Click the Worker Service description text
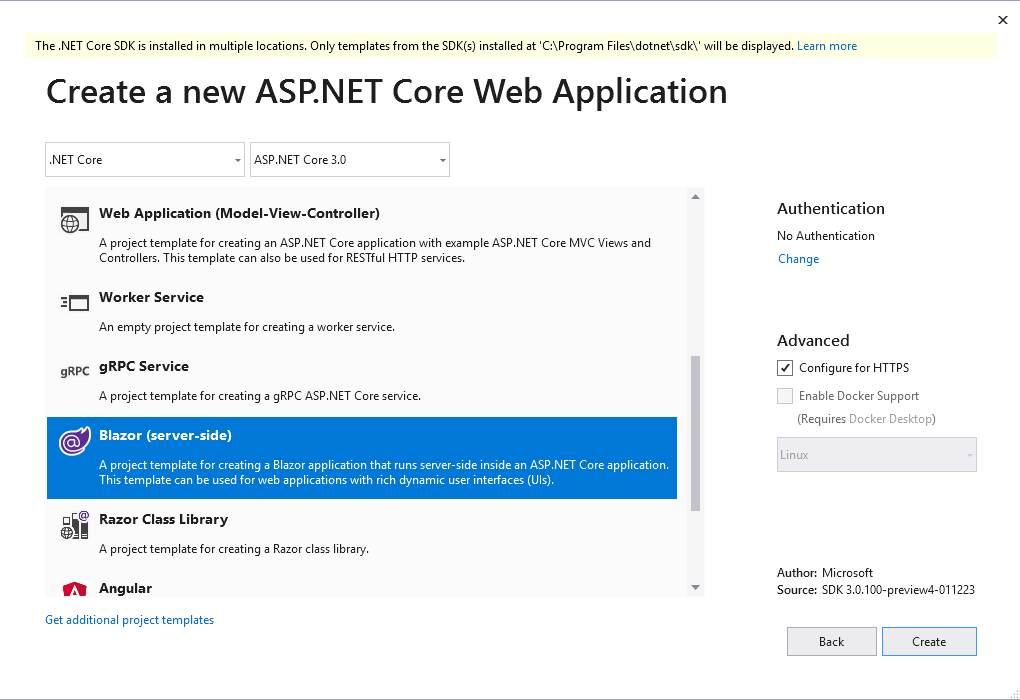Screen dimensions: 1020x700 pyautogui.click(x=247, y=327)
